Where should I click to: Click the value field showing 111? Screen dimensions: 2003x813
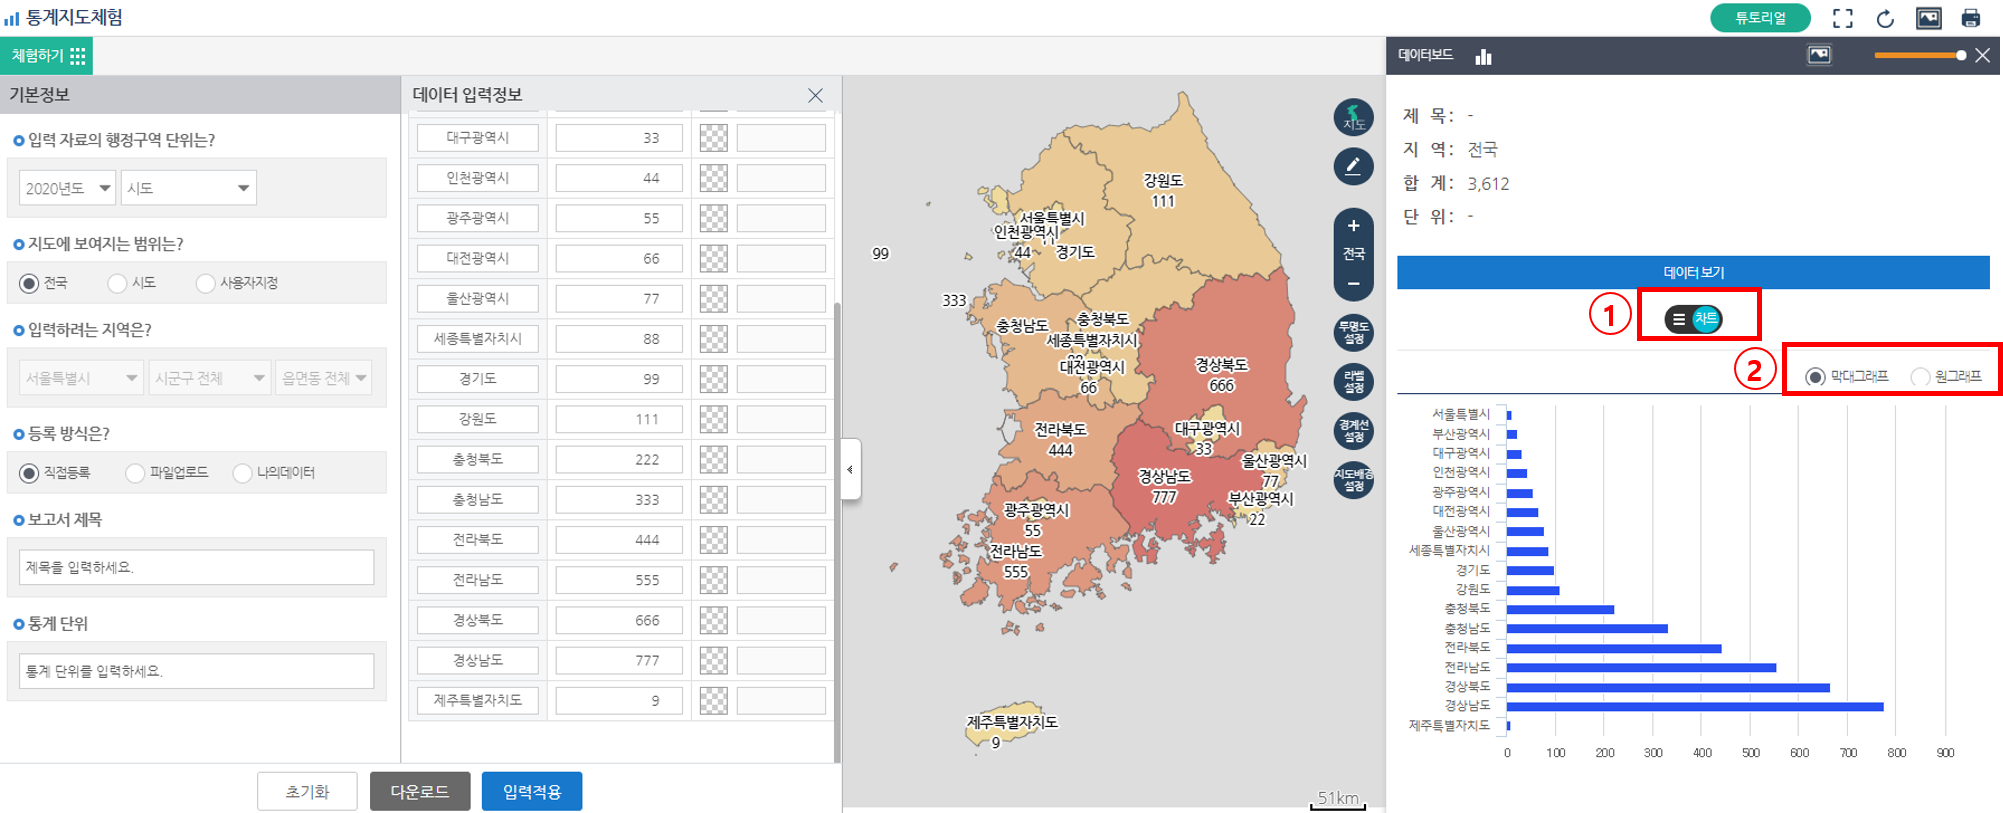(x=619, y=419)
